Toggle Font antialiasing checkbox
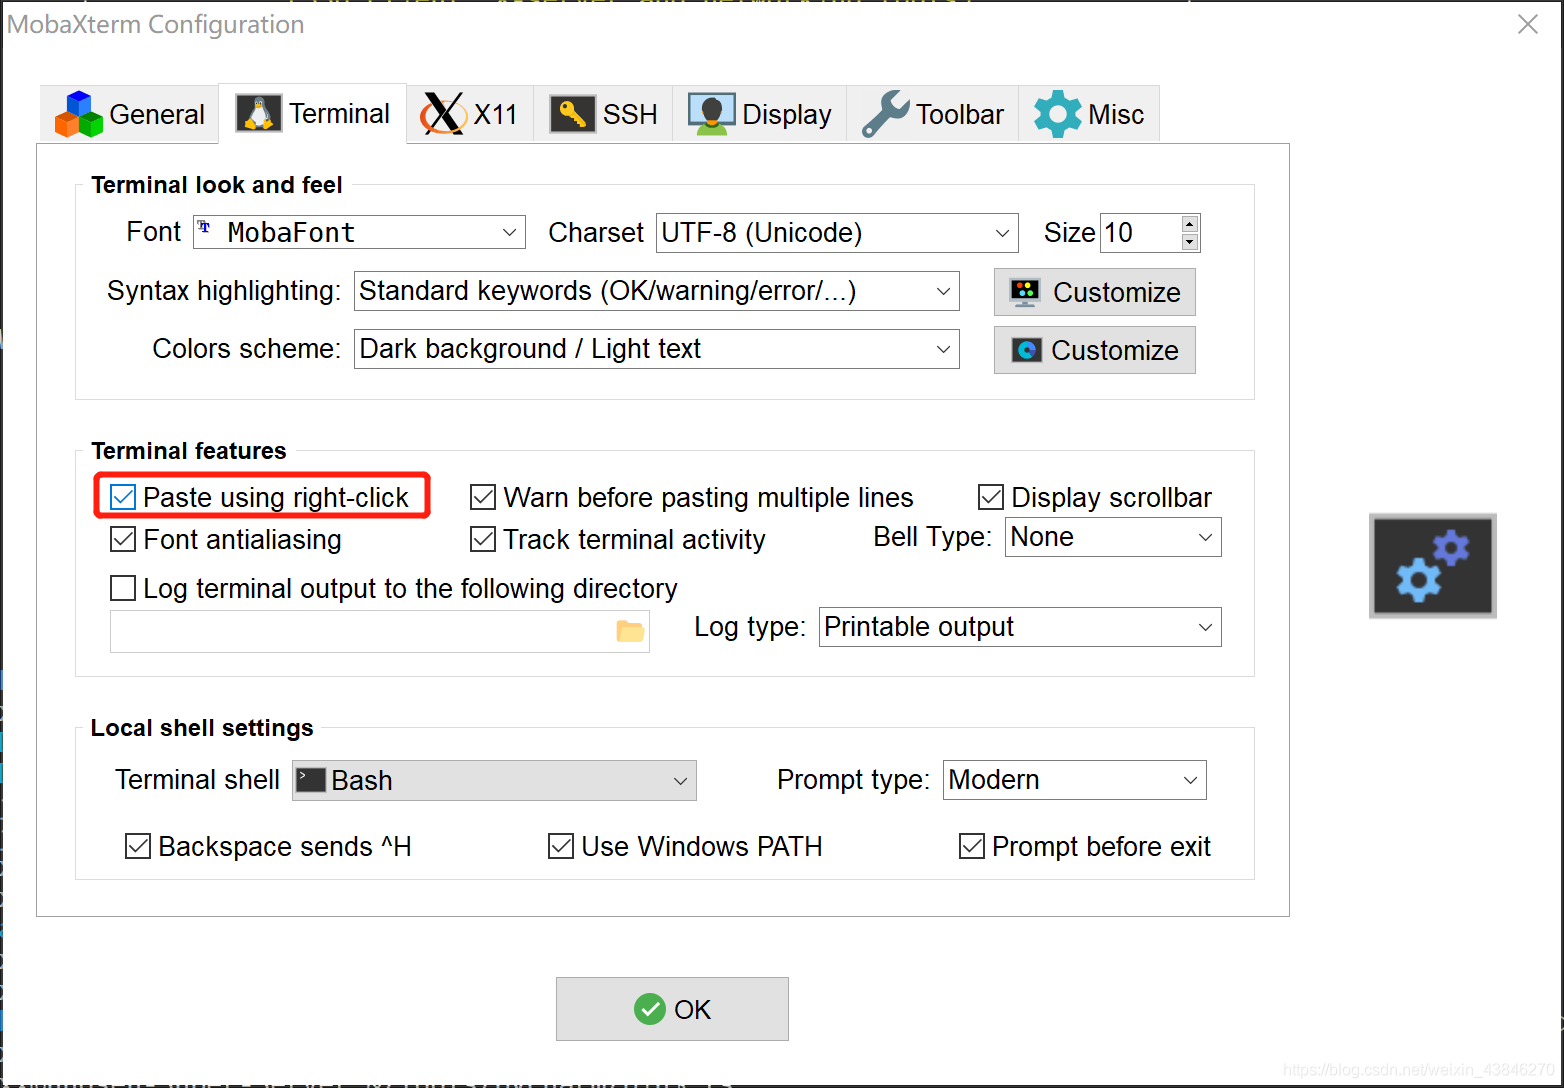Screen dimensions: 1564x1088 click(x=123, y=539)
